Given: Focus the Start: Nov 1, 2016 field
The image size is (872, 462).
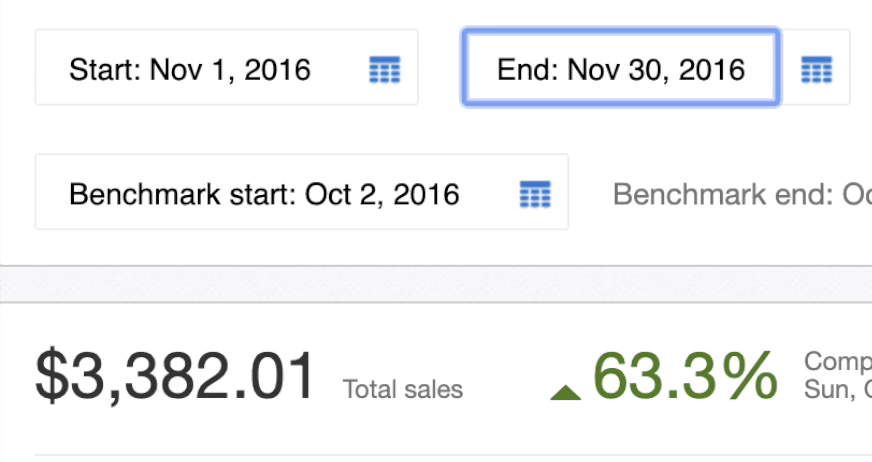Looking at the screenshot, I should tap(226, 67).
